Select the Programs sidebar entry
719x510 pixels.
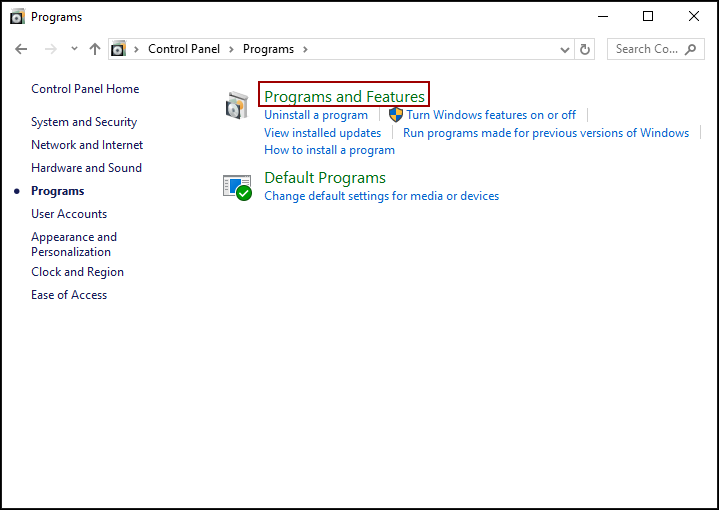point(58,191)
